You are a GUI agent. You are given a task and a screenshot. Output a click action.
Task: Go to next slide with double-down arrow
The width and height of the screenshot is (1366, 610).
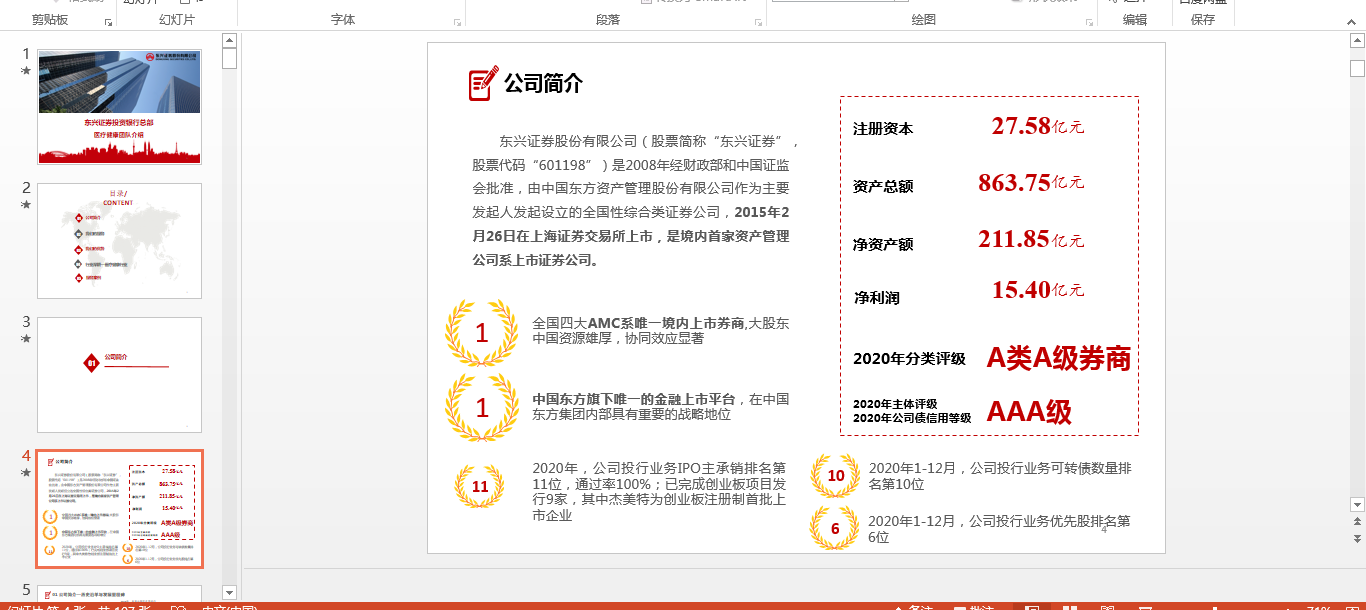tap(1357, 539)
